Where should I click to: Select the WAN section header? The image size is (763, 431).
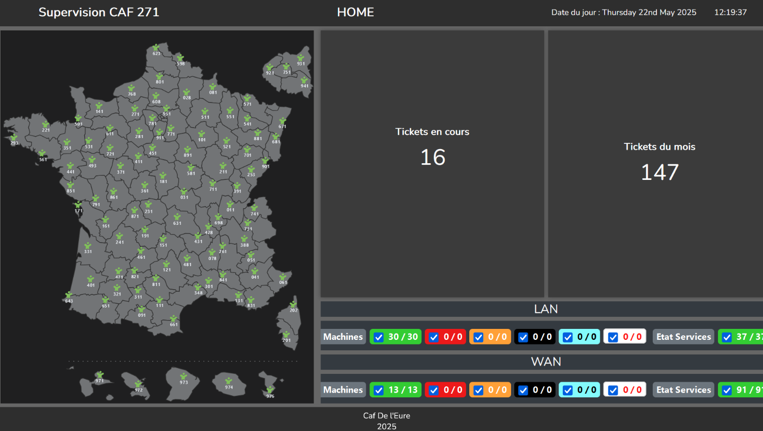pos(542,362)
